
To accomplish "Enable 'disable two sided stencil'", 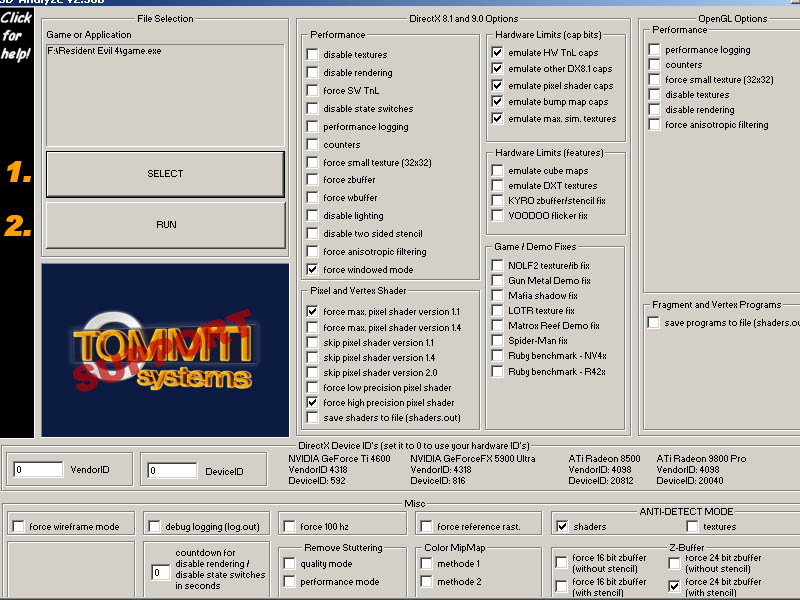I will coord(313,234).
